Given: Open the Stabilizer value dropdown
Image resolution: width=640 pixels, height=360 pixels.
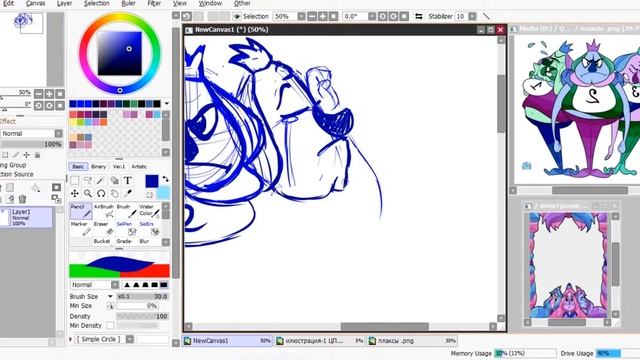Looking at the screenshot, I should (472, 16).
